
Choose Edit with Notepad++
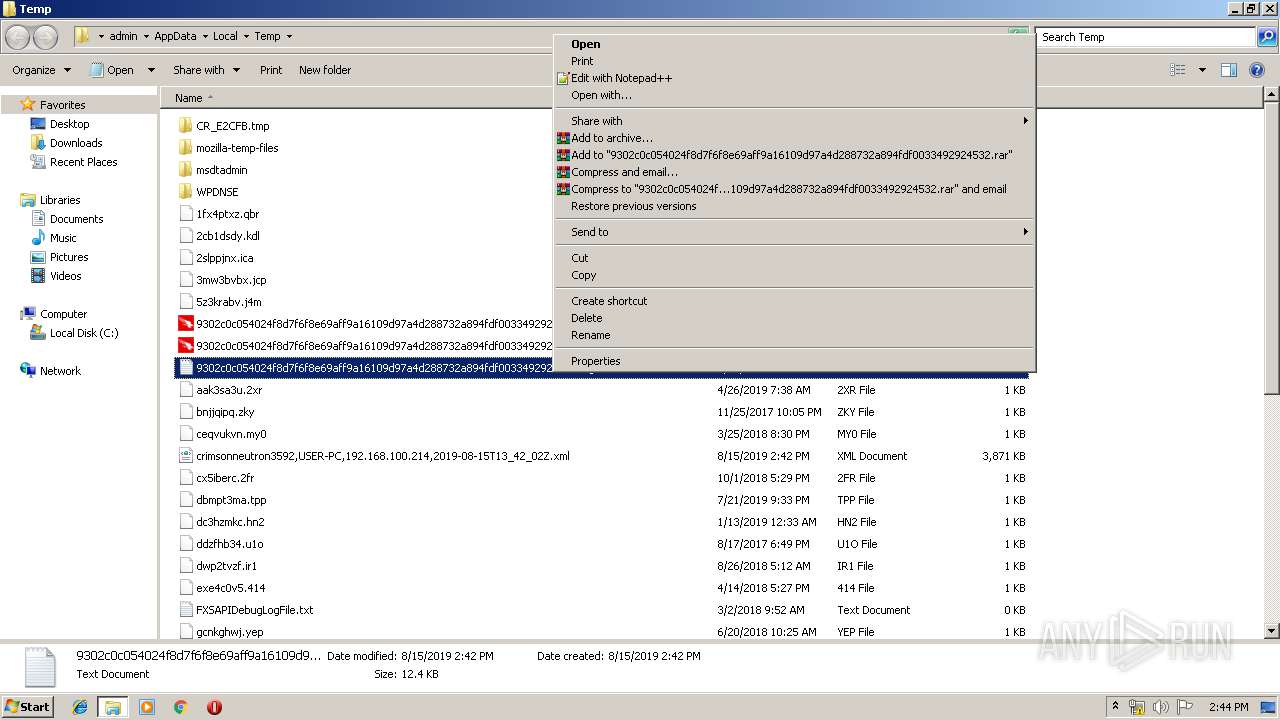pyautogui.click(x=795, y=78)
